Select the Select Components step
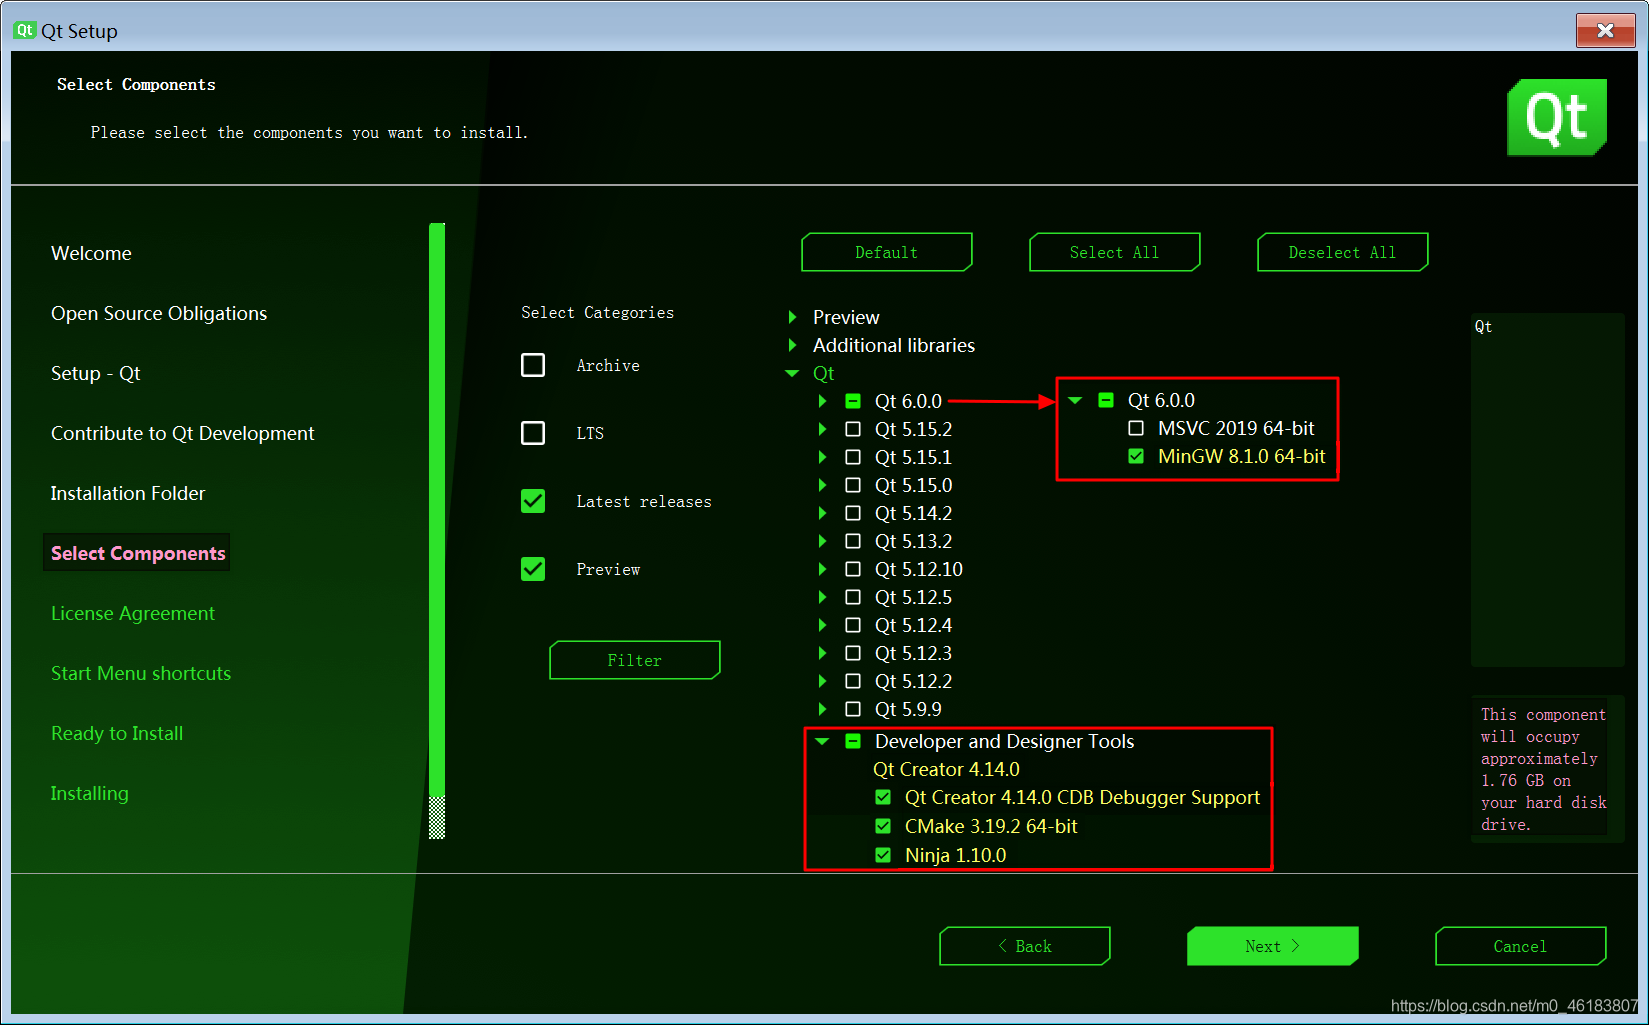1649x1025 pixels. tap(137, 553)
